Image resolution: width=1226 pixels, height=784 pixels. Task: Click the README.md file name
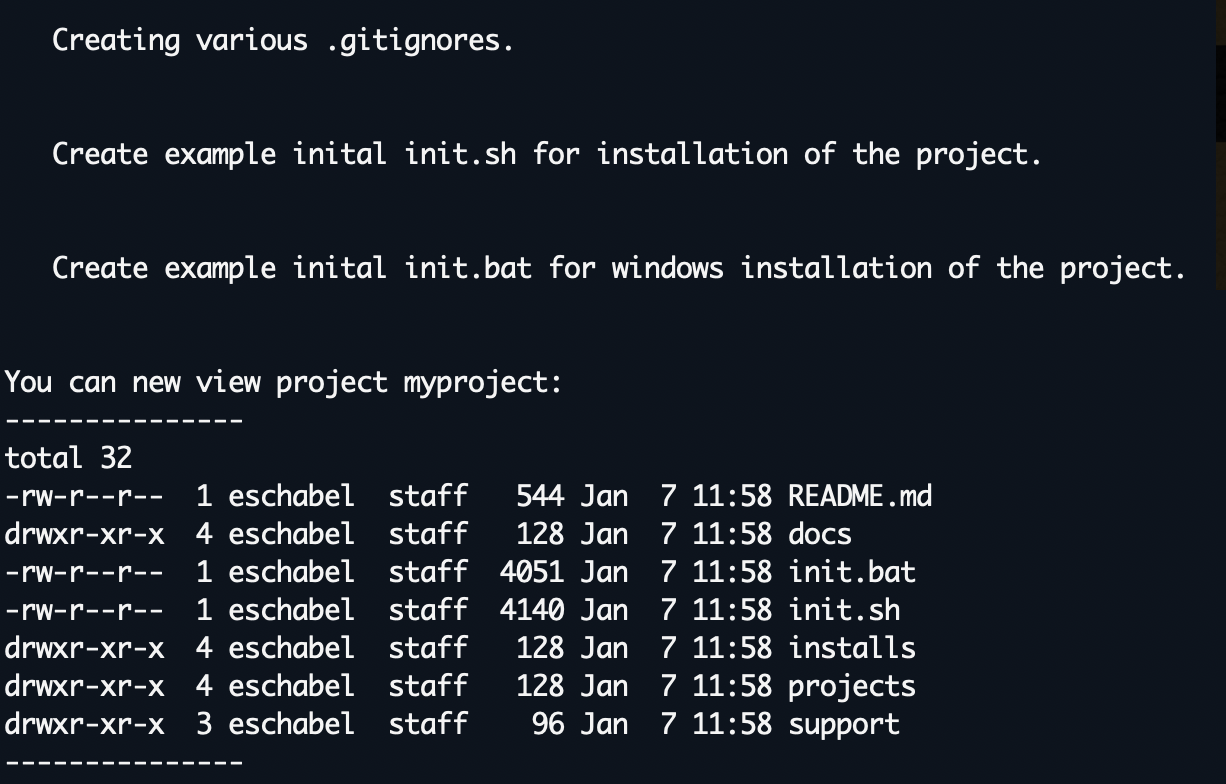(859, 496)
